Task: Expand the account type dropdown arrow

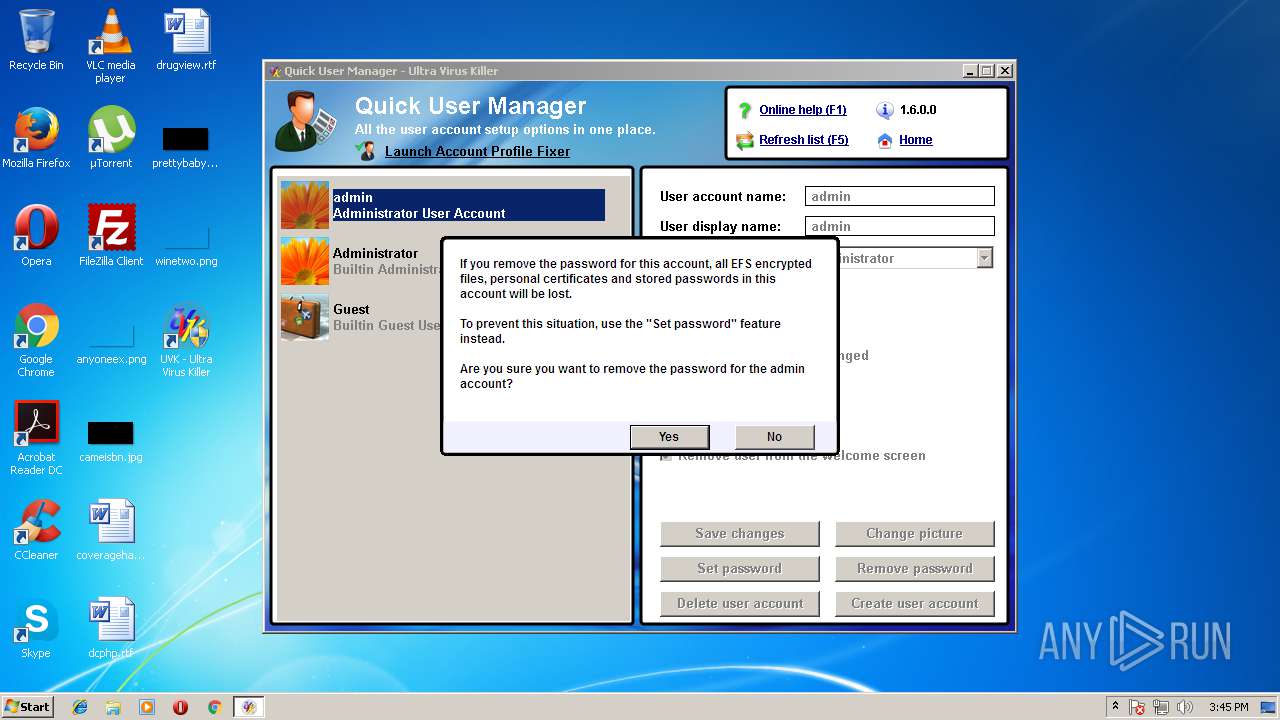Action: (985, 258)
